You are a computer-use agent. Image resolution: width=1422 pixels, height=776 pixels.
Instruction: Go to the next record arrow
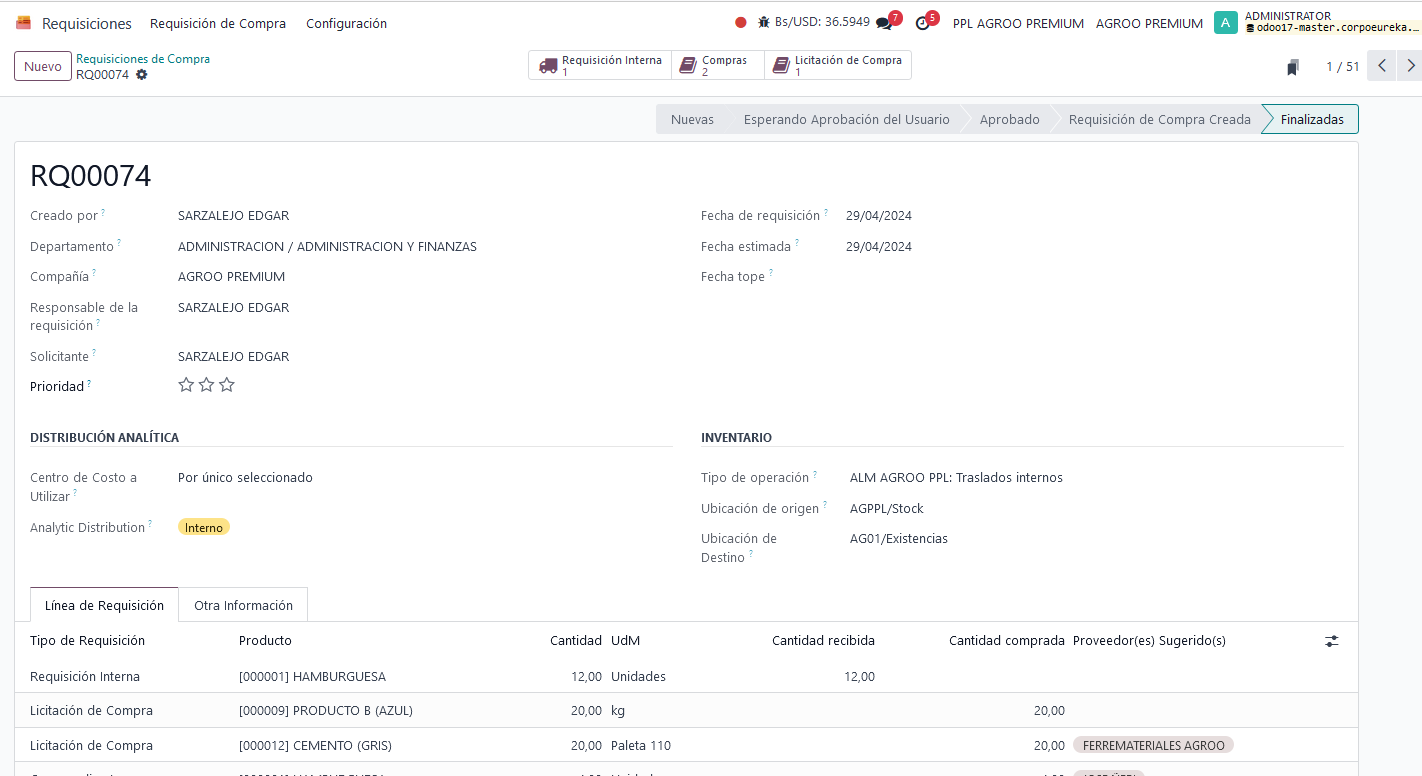[1410, 66]
